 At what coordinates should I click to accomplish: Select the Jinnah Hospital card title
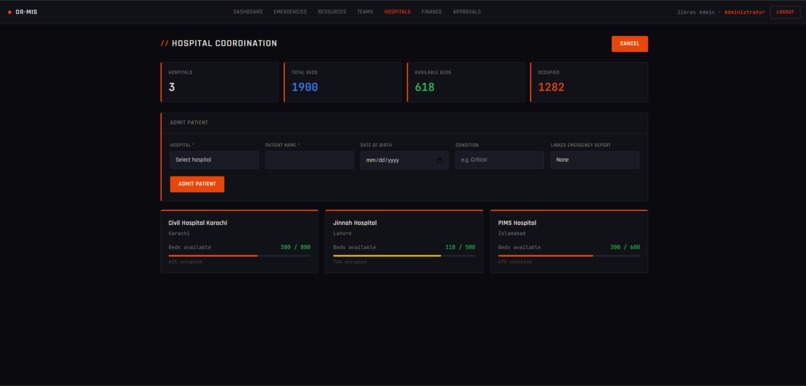[355, 223]
